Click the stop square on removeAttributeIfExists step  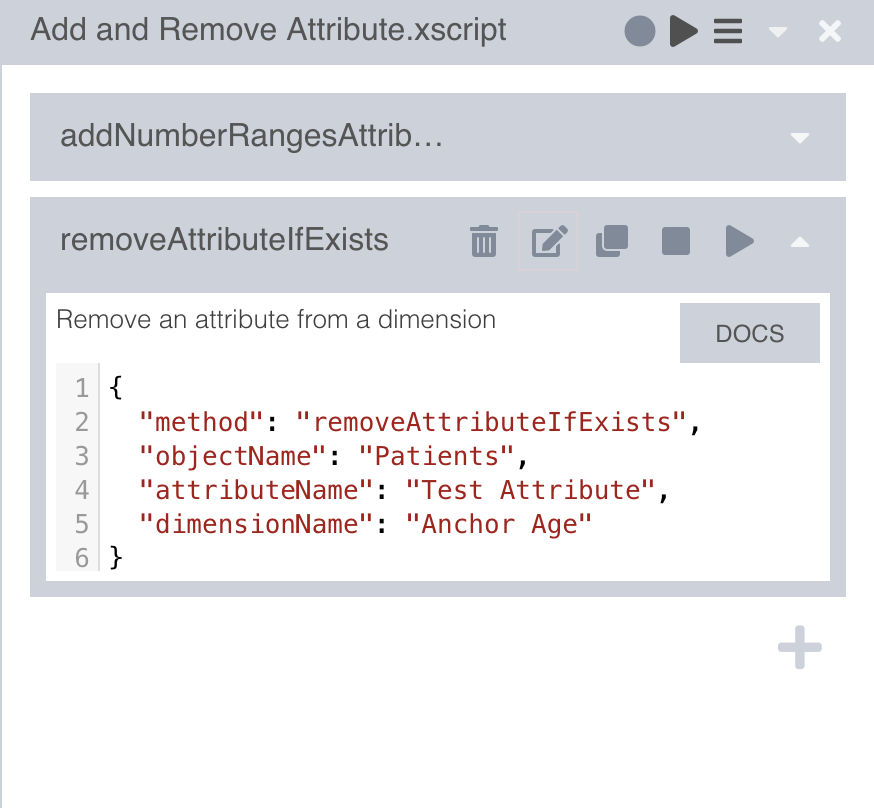[676, 241]
